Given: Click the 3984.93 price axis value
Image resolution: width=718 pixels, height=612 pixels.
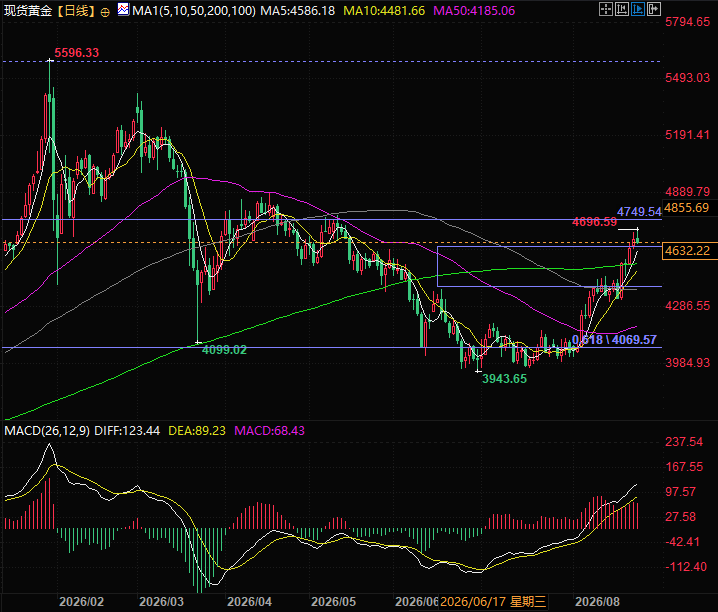Looking at the screenshot, I should pyautogui.click(x=687, y=363).
